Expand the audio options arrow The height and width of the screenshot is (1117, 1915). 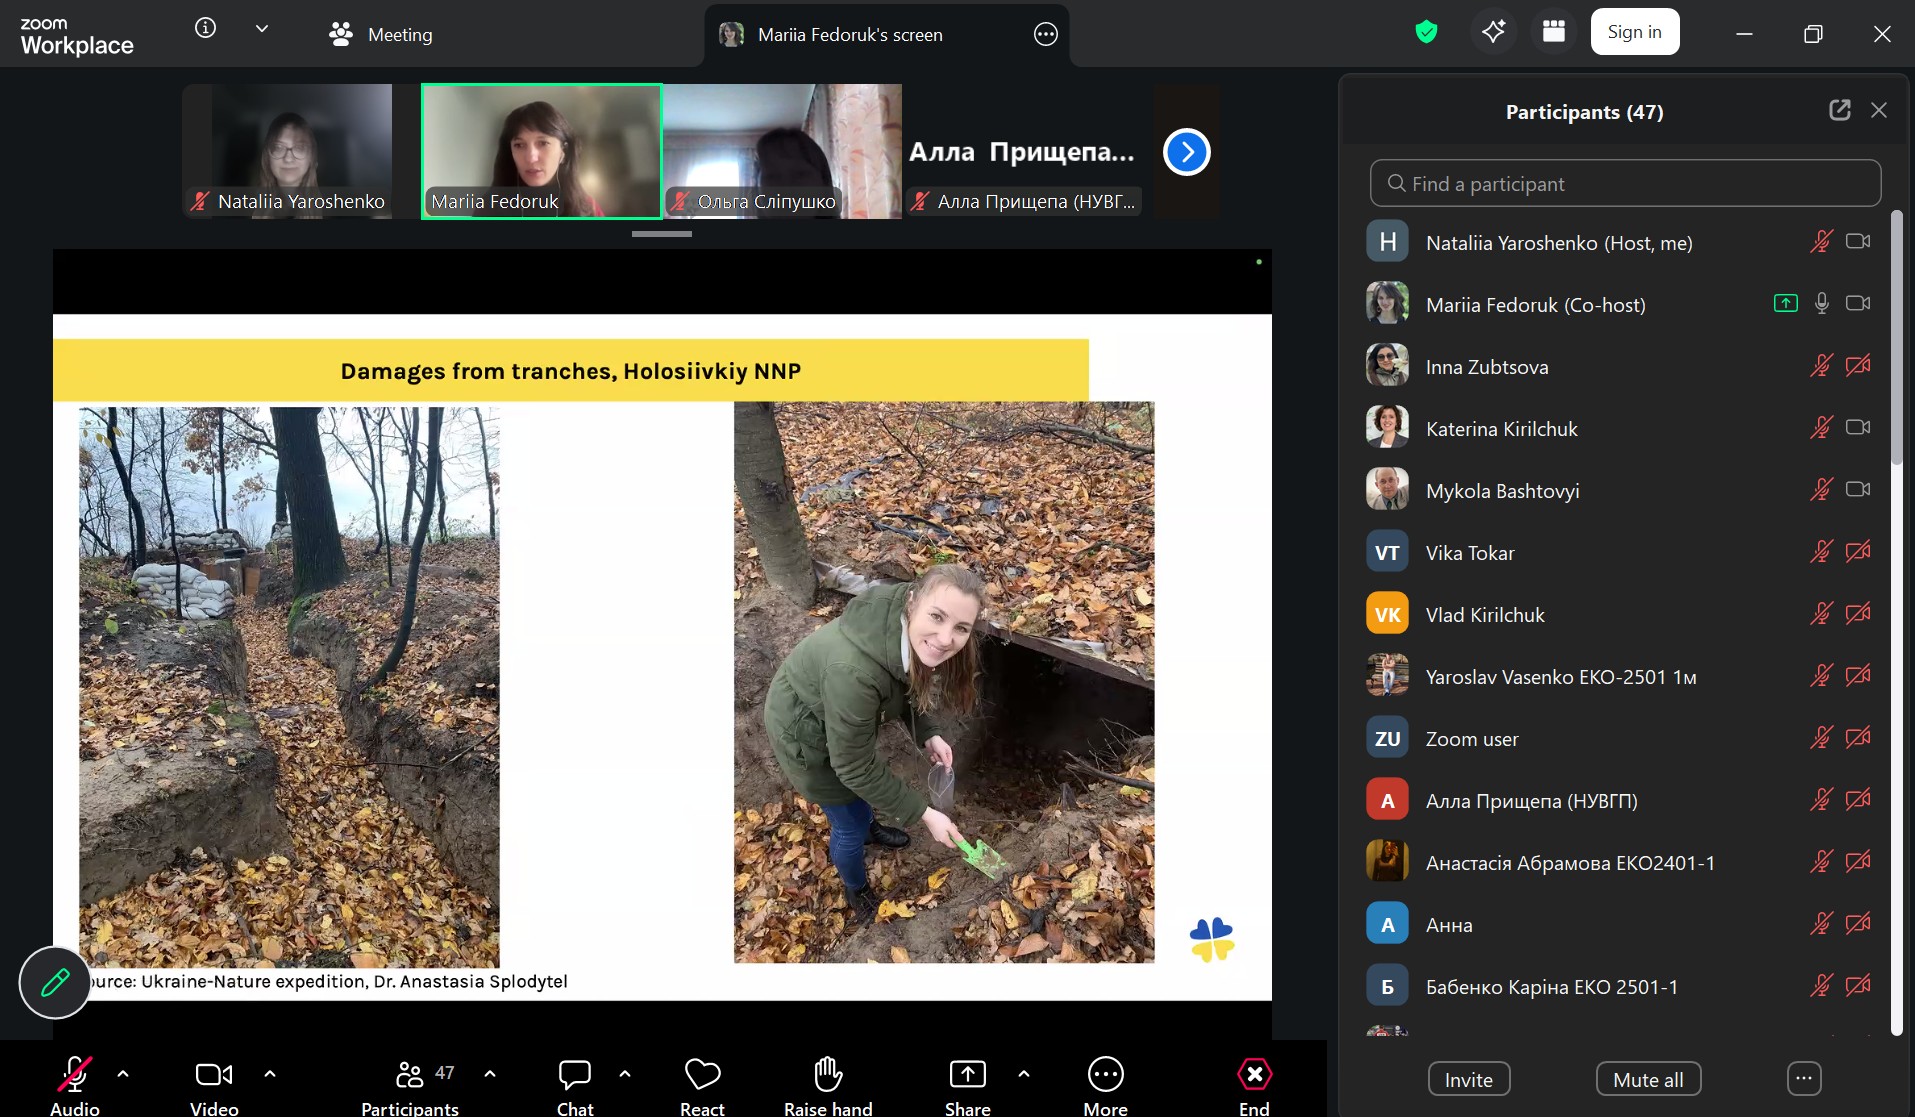(123, 1073)
